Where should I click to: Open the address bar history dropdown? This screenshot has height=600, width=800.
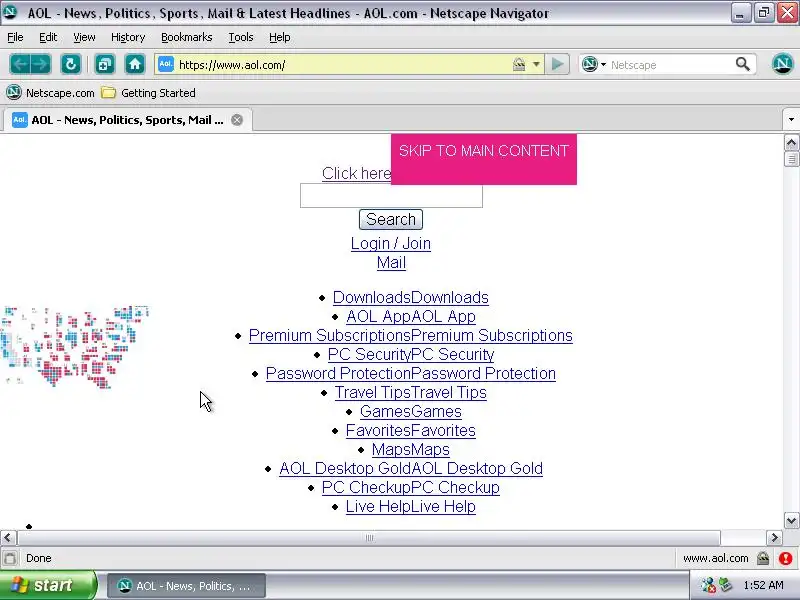[x=536, y=64]
